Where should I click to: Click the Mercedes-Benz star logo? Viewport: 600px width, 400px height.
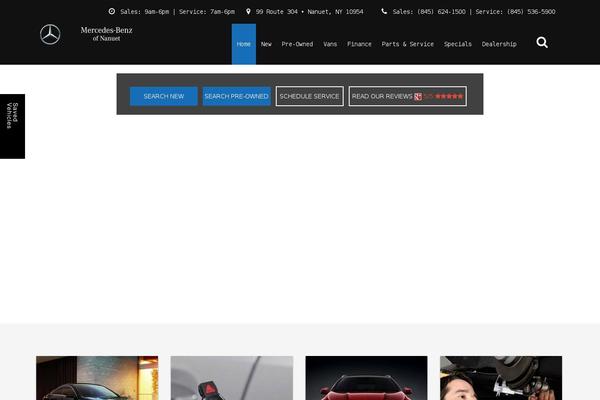[x=50, y=34]
